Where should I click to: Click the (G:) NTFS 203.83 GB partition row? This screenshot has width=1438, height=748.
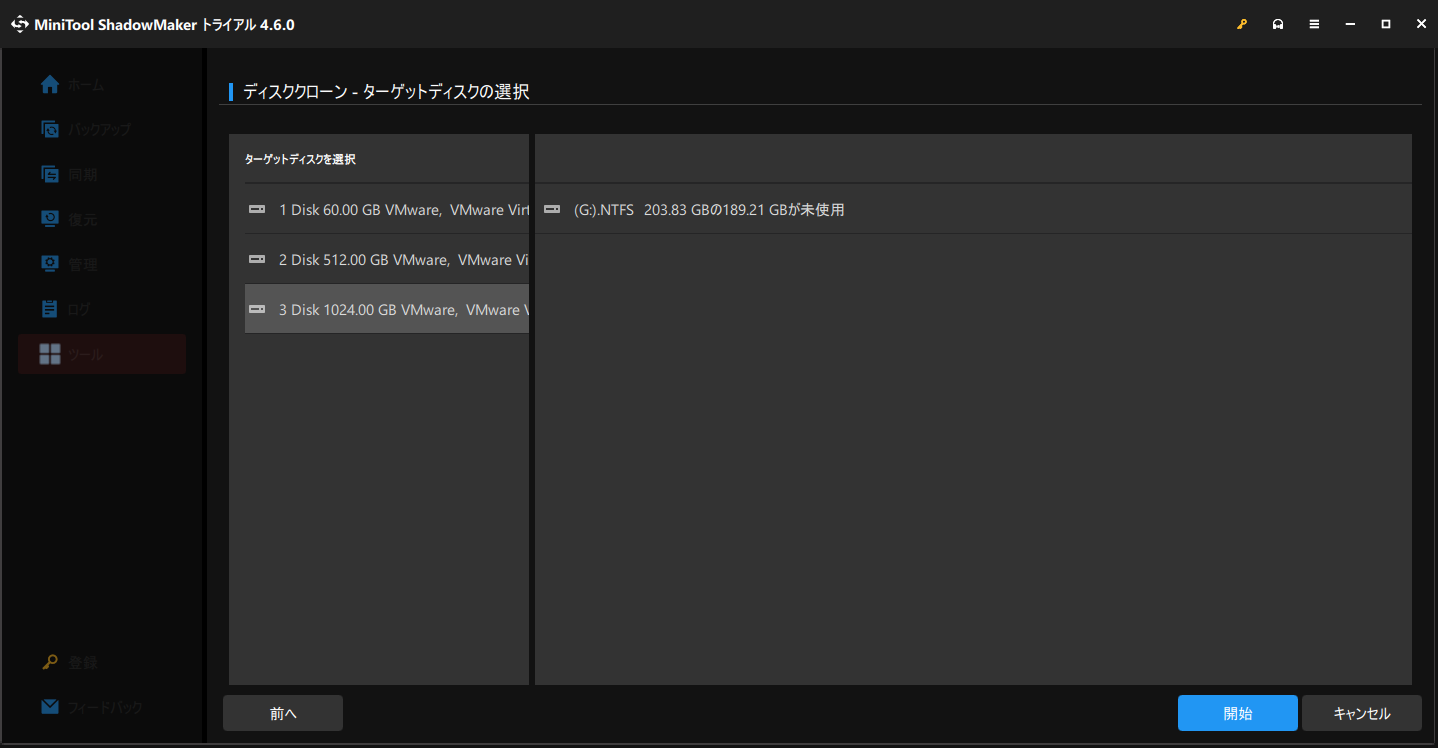point(973,209)
